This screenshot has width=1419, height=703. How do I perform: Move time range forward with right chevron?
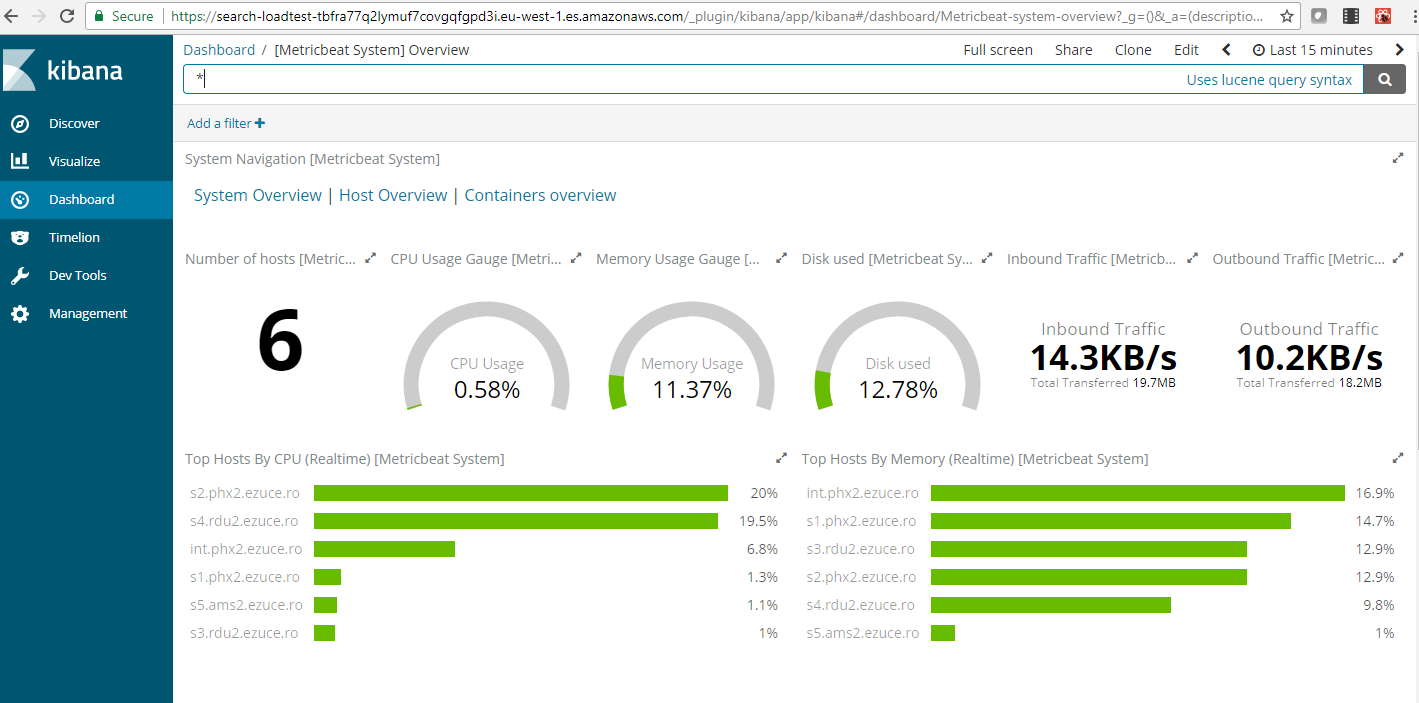pos(1398,50)
